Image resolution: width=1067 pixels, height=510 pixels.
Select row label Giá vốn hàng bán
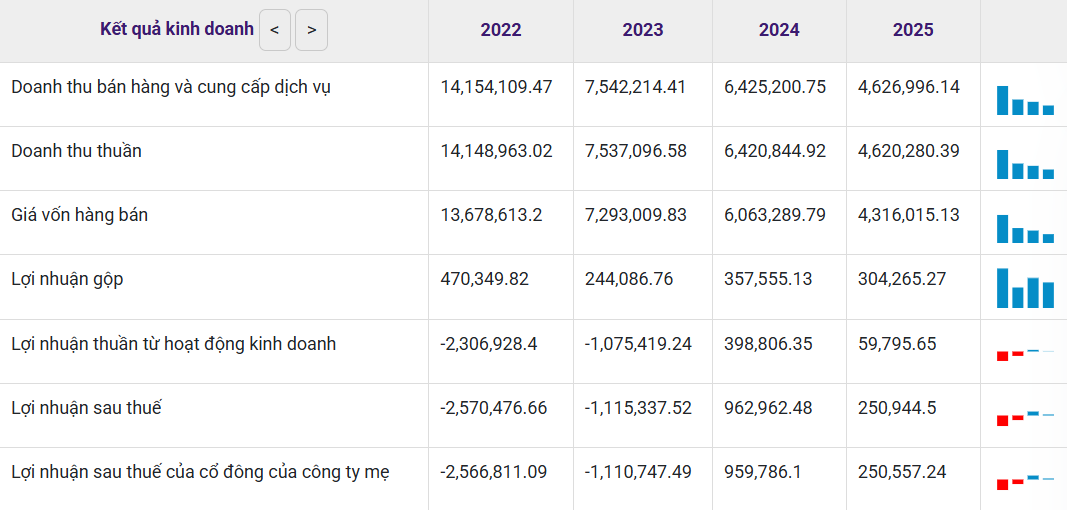(x=80, y=215)
